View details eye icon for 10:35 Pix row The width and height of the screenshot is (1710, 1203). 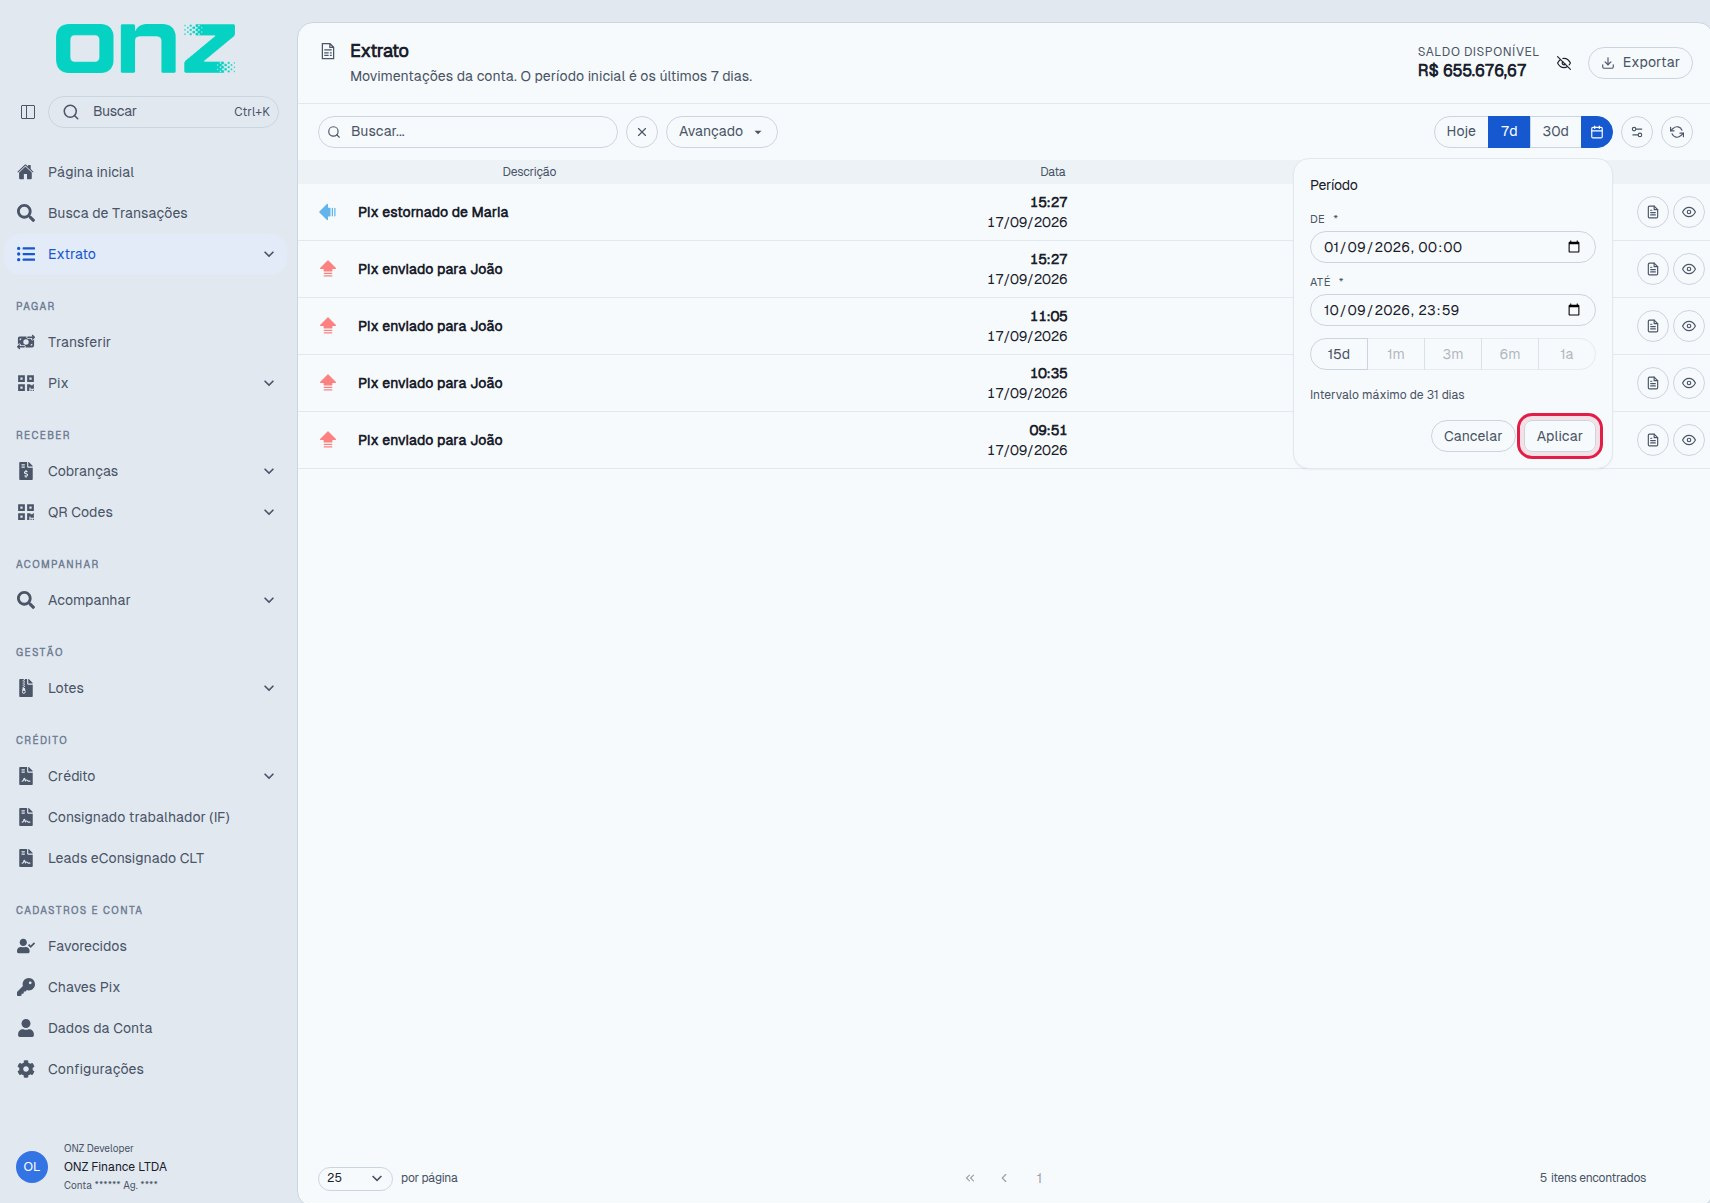pos(1689,383)
